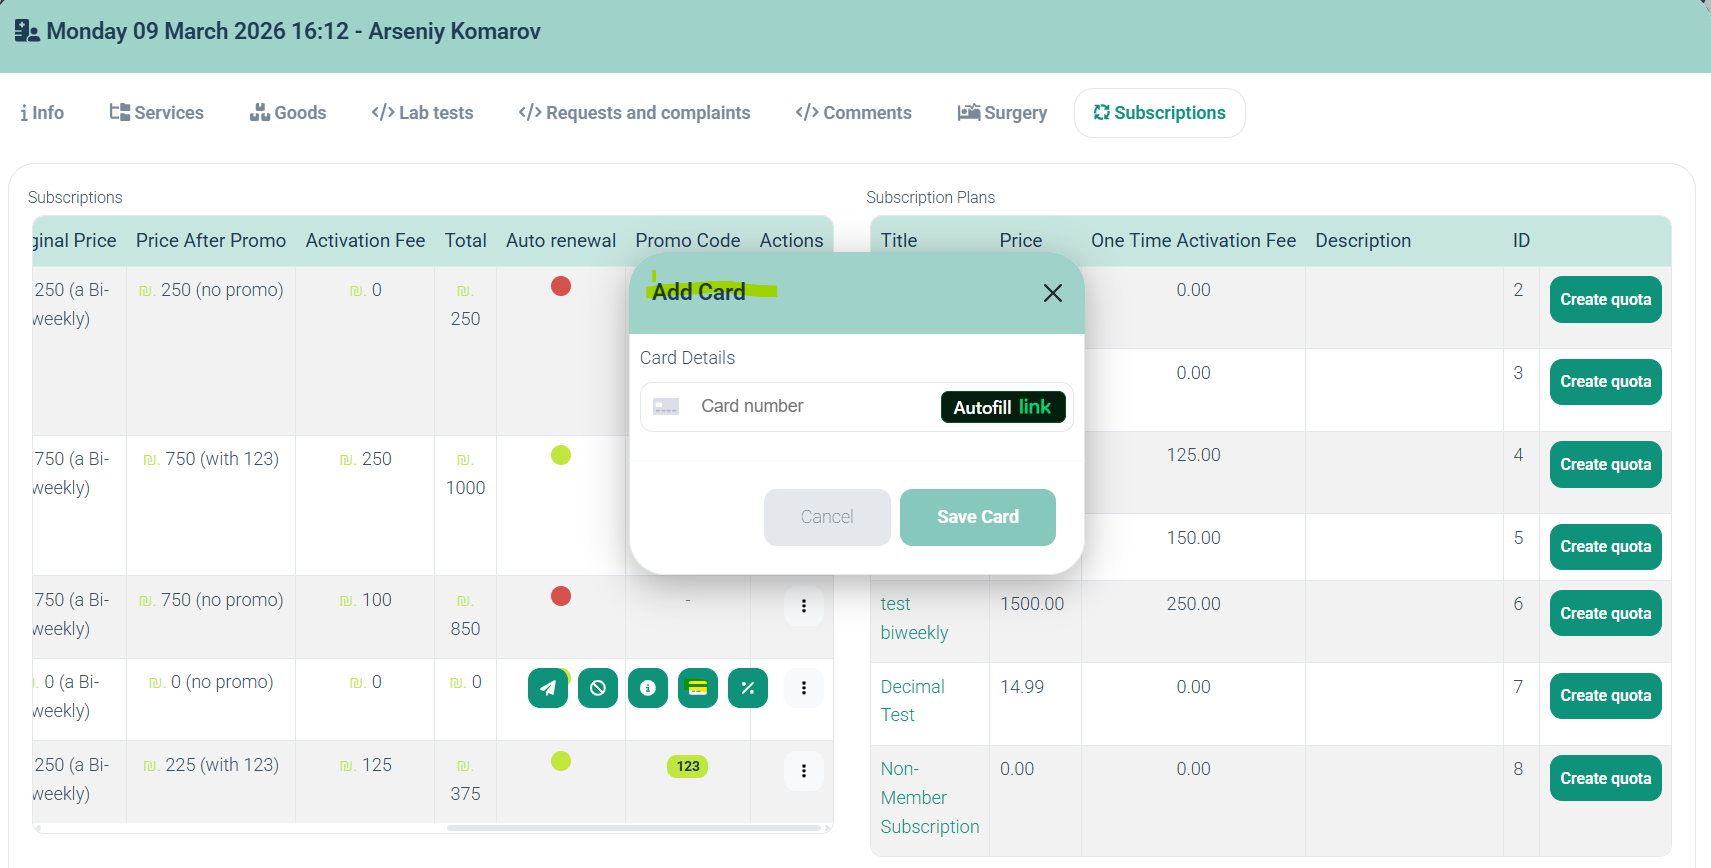Click the 123 promo code badge
Screen dimensions: 1711x868
(687, 767)
